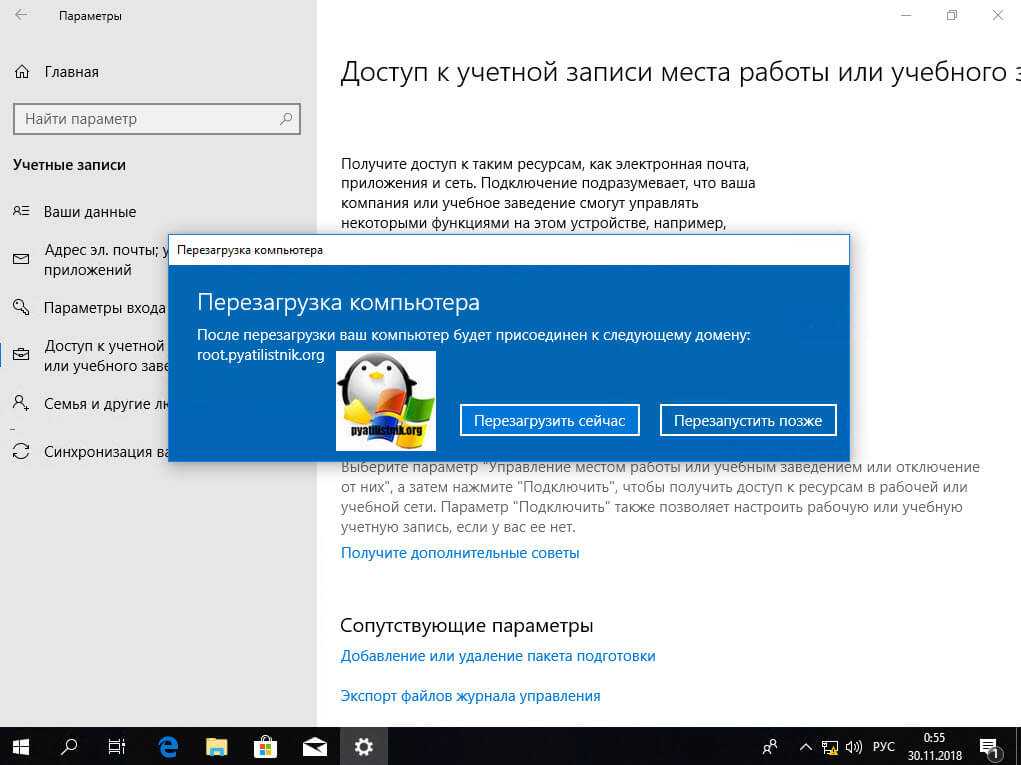
Task: Open Главная home in settings sidebar
Action: (x=70, y=72)
